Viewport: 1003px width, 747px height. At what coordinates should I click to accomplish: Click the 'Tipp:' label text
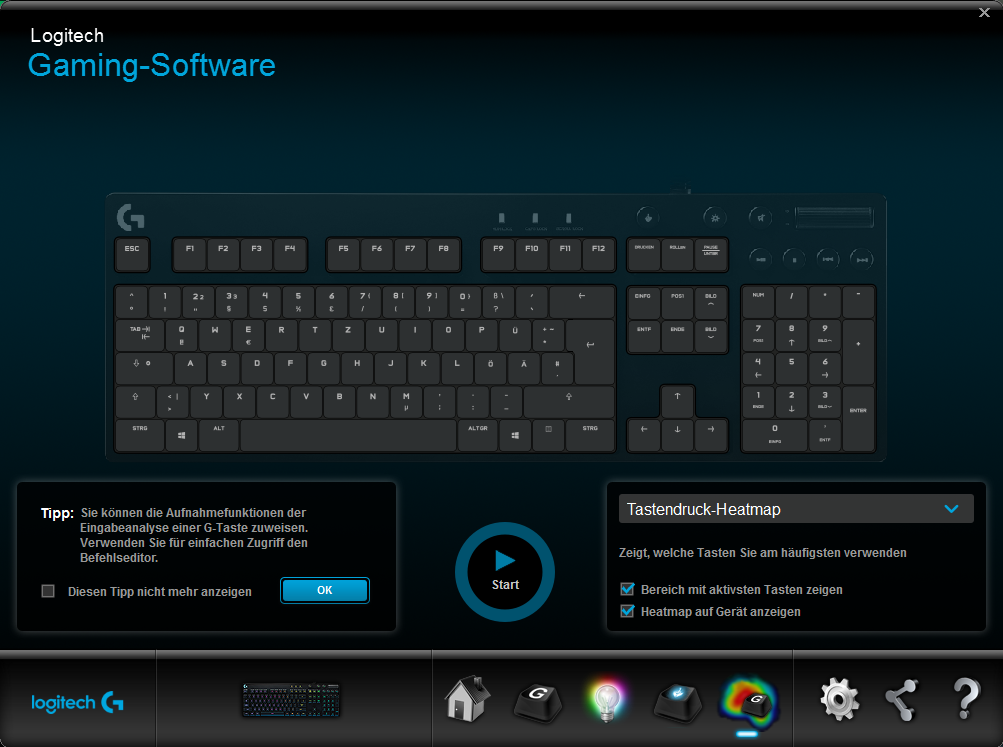click(58, 513)
